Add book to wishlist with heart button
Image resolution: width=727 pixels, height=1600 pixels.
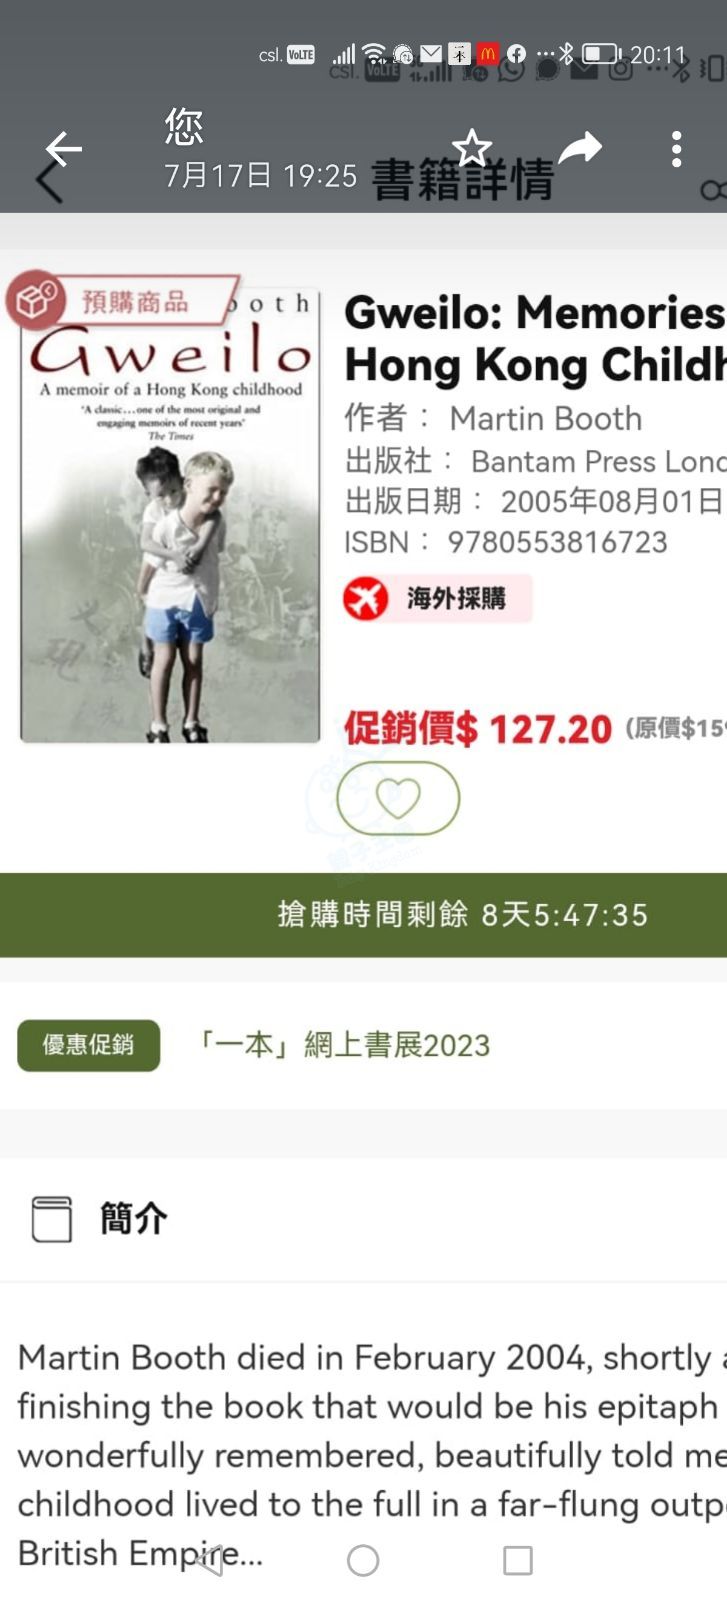pyautogui.click(x=398, y=798)
